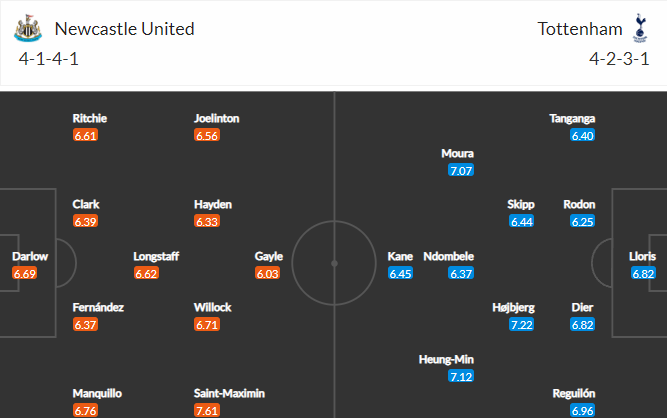
Task: Select Tanganga in the Tottenham lineup
Action: pyautogui.click(x=572, y=119)
